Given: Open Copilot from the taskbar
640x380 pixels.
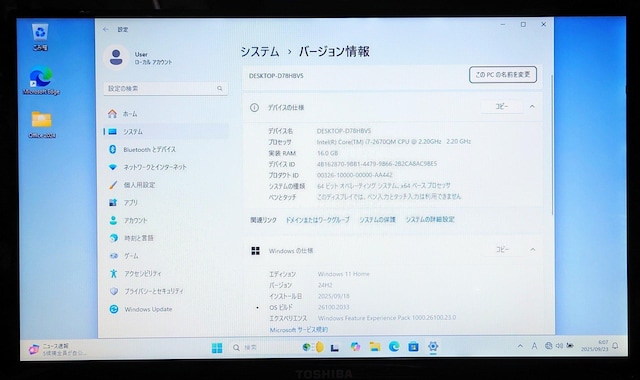Looking at the screenshot, I should [355, 347].
